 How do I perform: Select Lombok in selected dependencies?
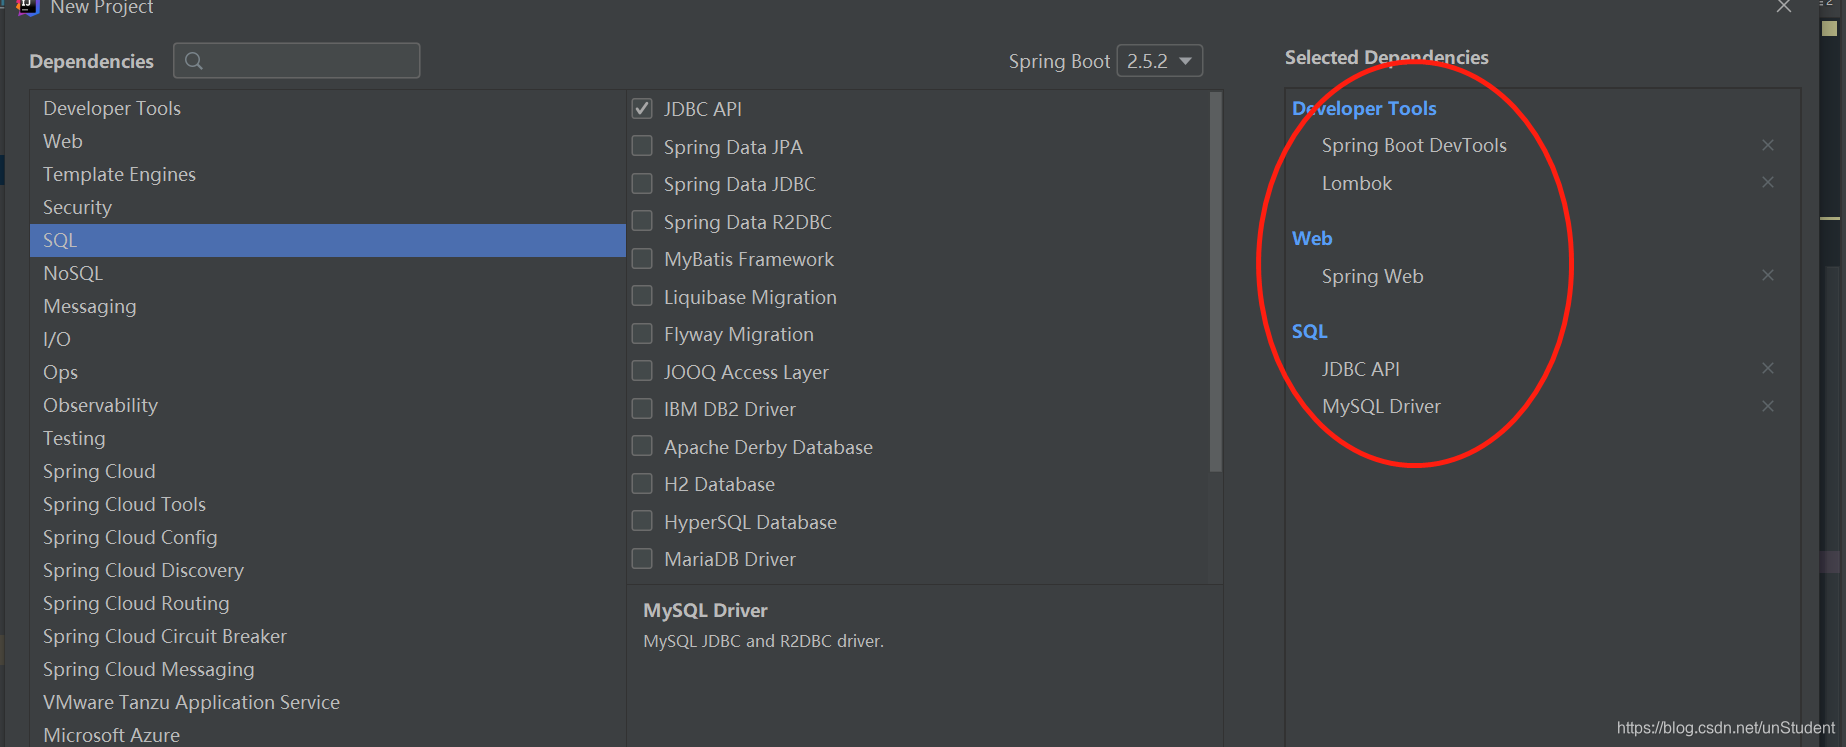[1357, 183]
